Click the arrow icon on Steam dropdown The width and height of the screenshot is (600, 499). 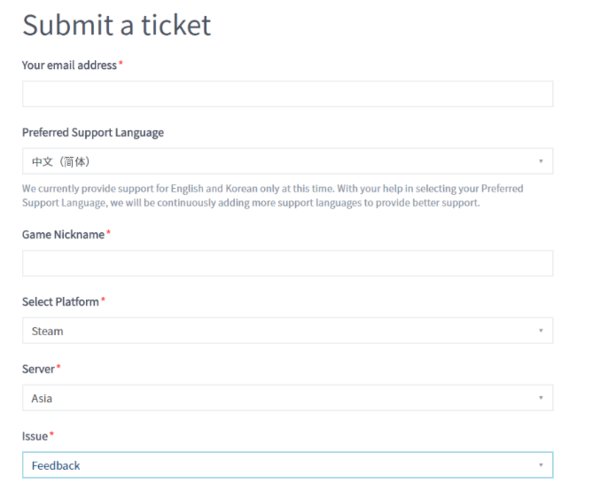(x=540, y=331)
